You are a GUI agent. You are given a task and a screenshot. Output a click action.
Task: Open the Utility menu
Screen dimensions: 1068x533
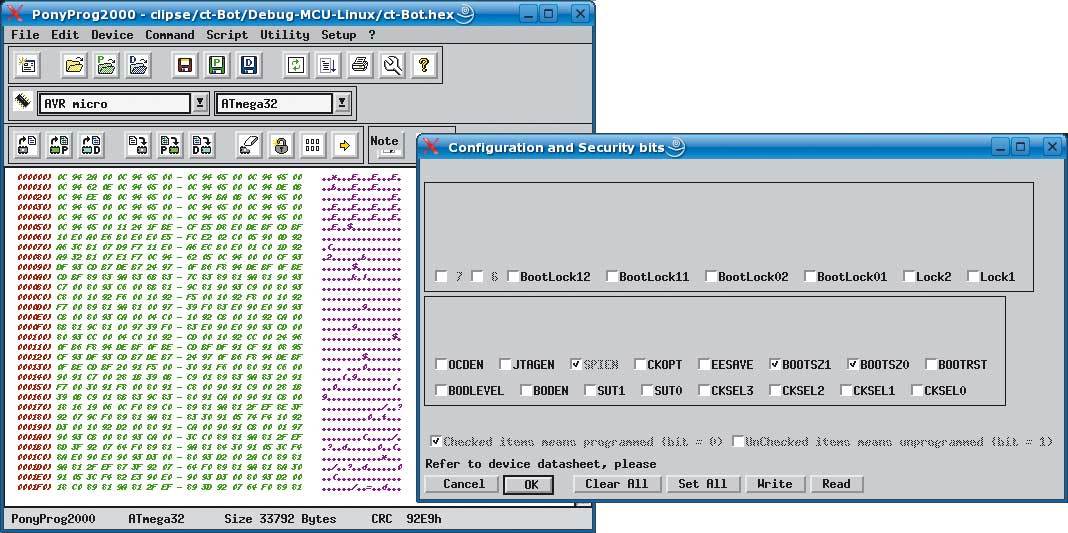(284, 34)
